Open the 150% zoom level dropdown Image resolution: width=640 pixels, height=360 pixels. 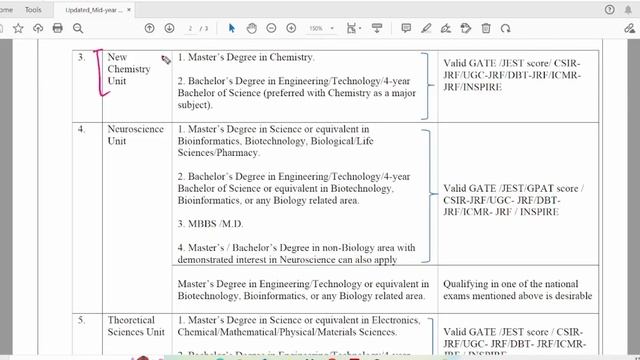pyautogui.click(x=322, y=29)
